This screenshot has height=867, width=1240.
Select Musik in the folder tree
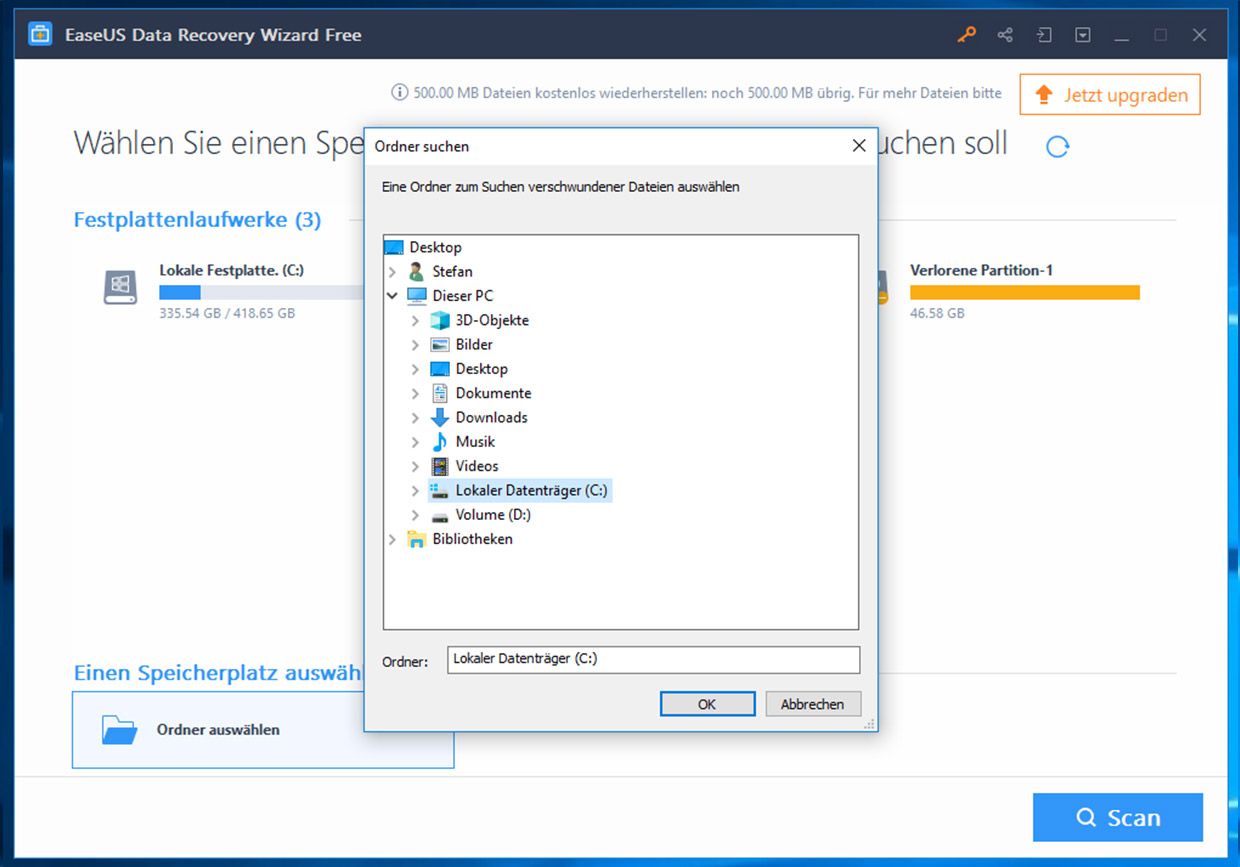click(475, 442)
